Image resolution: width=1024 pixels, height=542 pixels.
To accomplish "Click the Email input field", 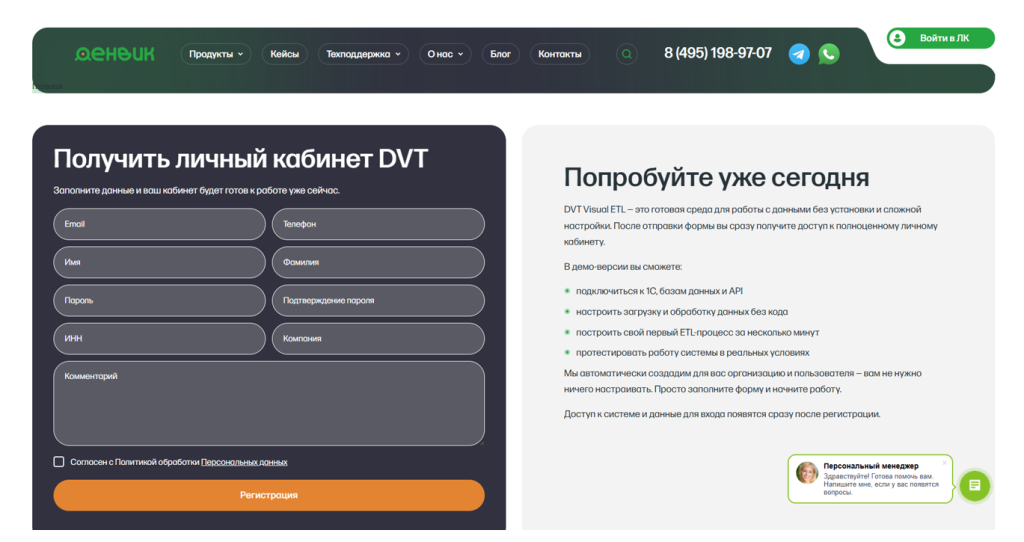I will pos(159,224).
